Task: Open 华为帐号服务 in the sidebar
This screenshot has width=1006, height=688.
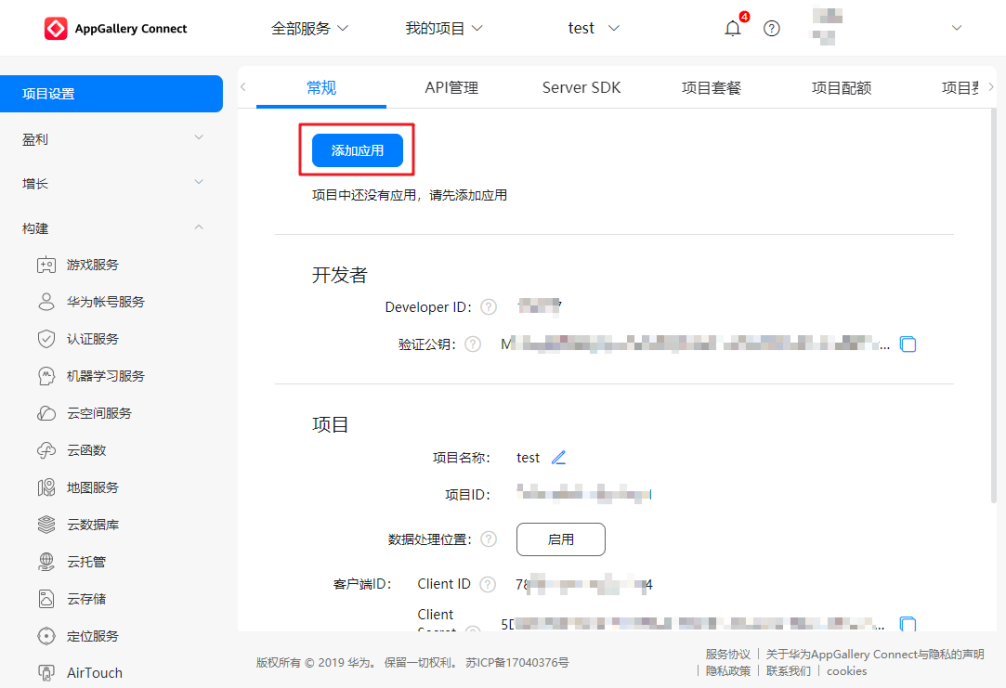Action: [x=105, y=302]
